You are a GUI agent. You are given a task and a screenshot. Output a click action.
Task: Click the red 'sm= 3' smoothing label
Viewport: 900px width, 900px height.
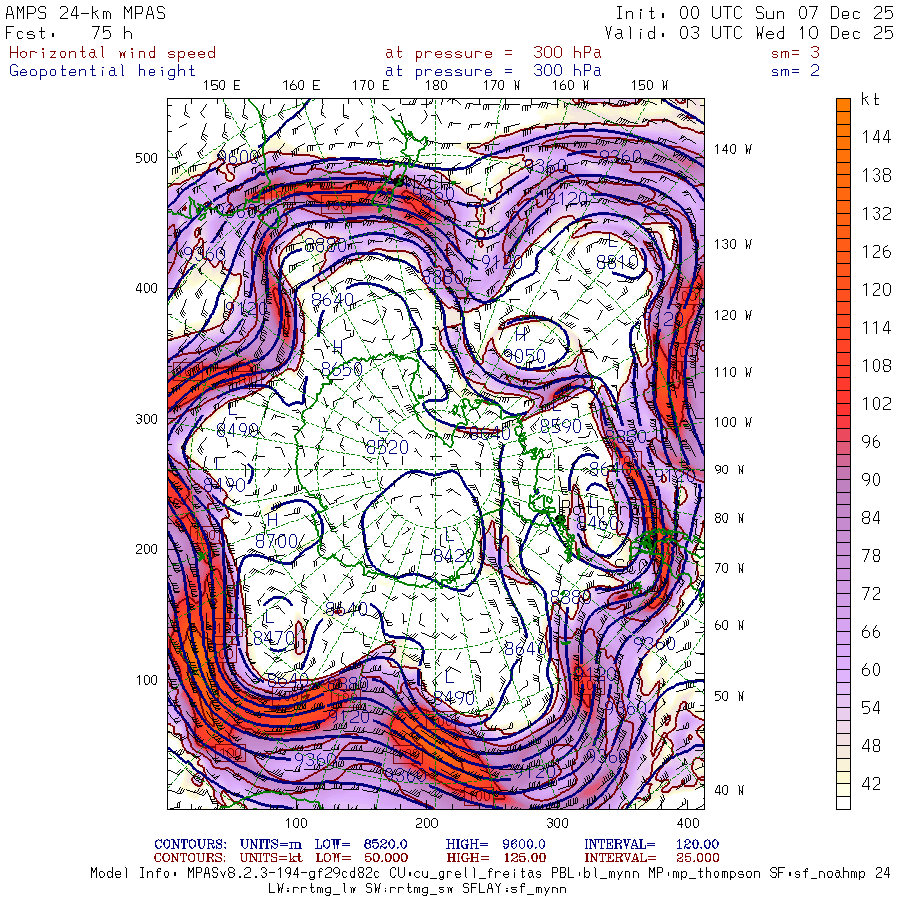[x=796, y=53]
